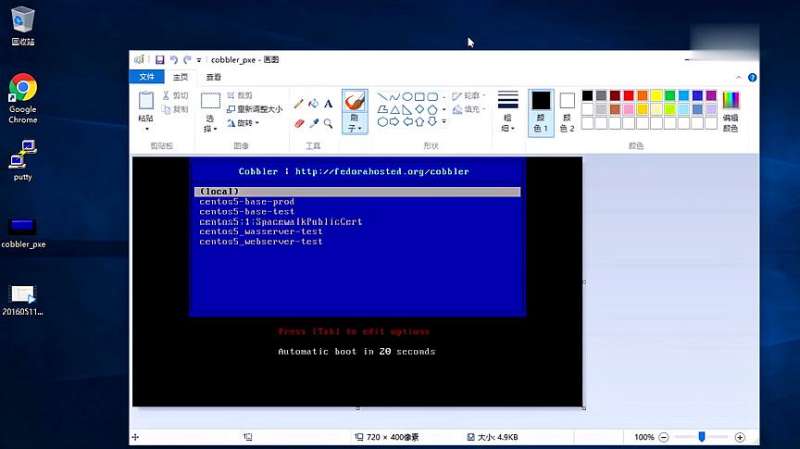Click the Resize button in Image group
Viewport: 800px width, 449px height.
[254, 109]
